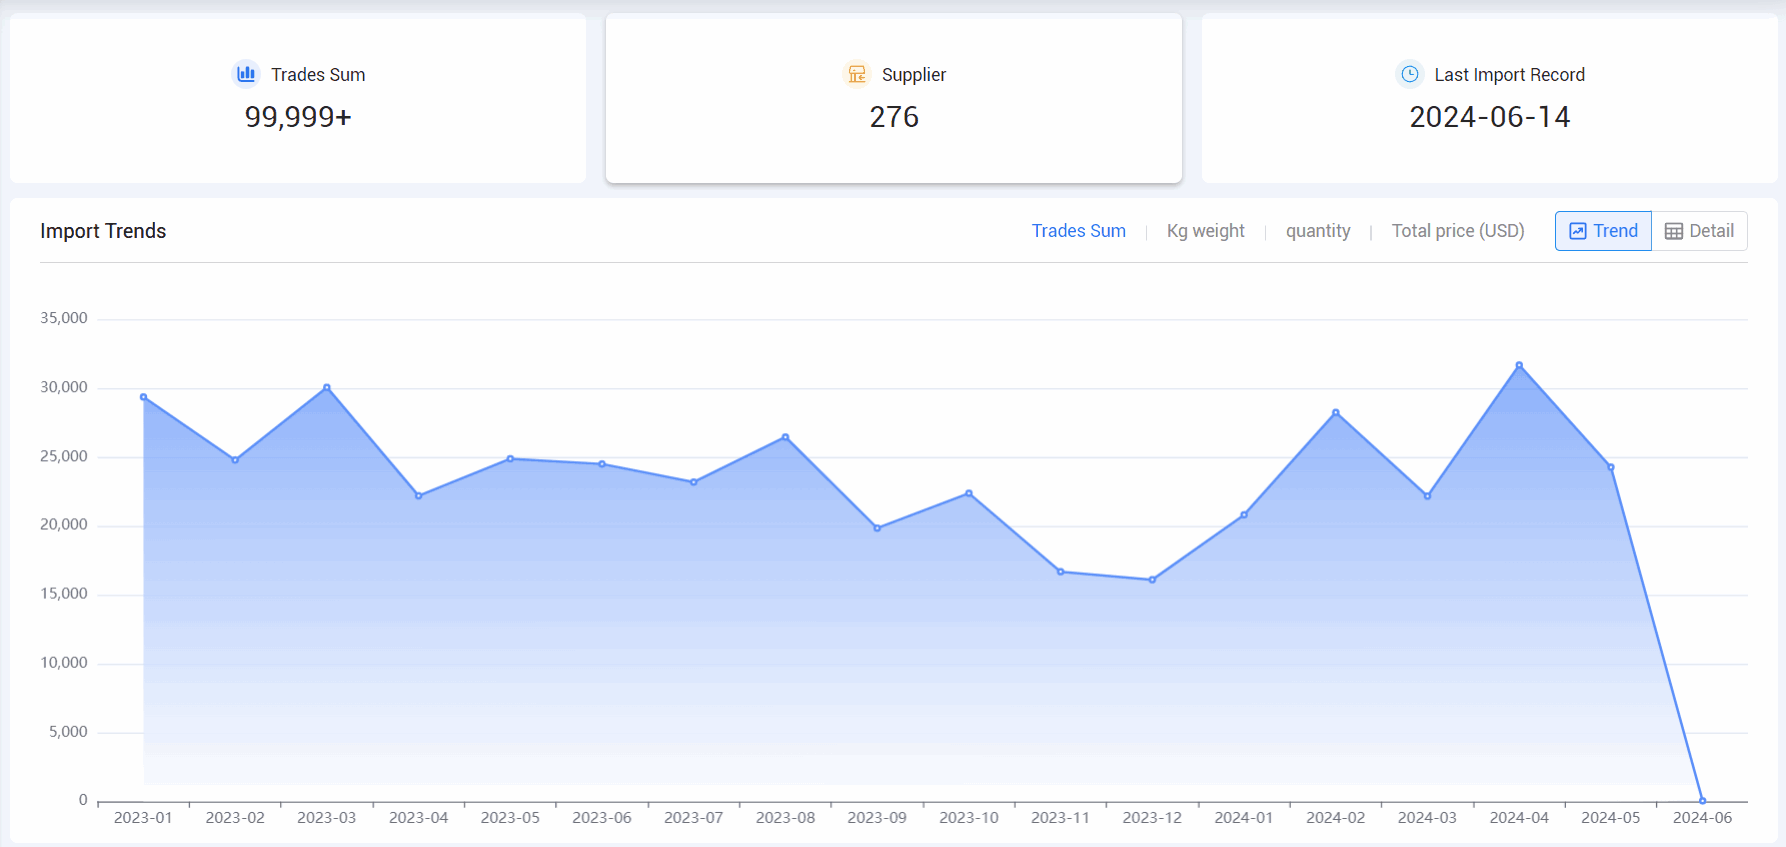Switch to Detail table view
The width and height of the screenshot is (1786, 847).
pyautogui.click(x=1699, y=231)
